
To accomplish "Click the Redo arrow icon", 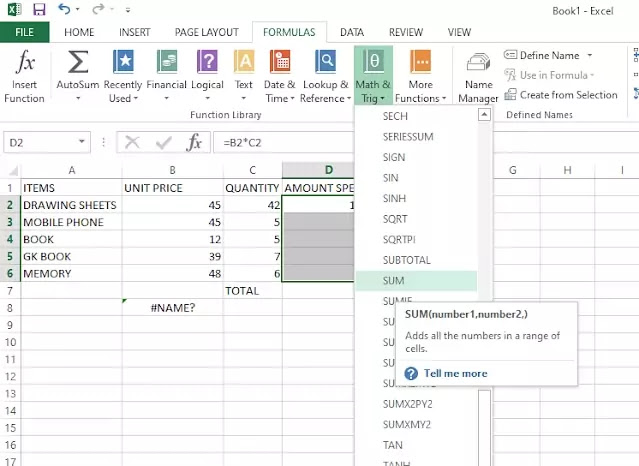I will coord(98,9).
